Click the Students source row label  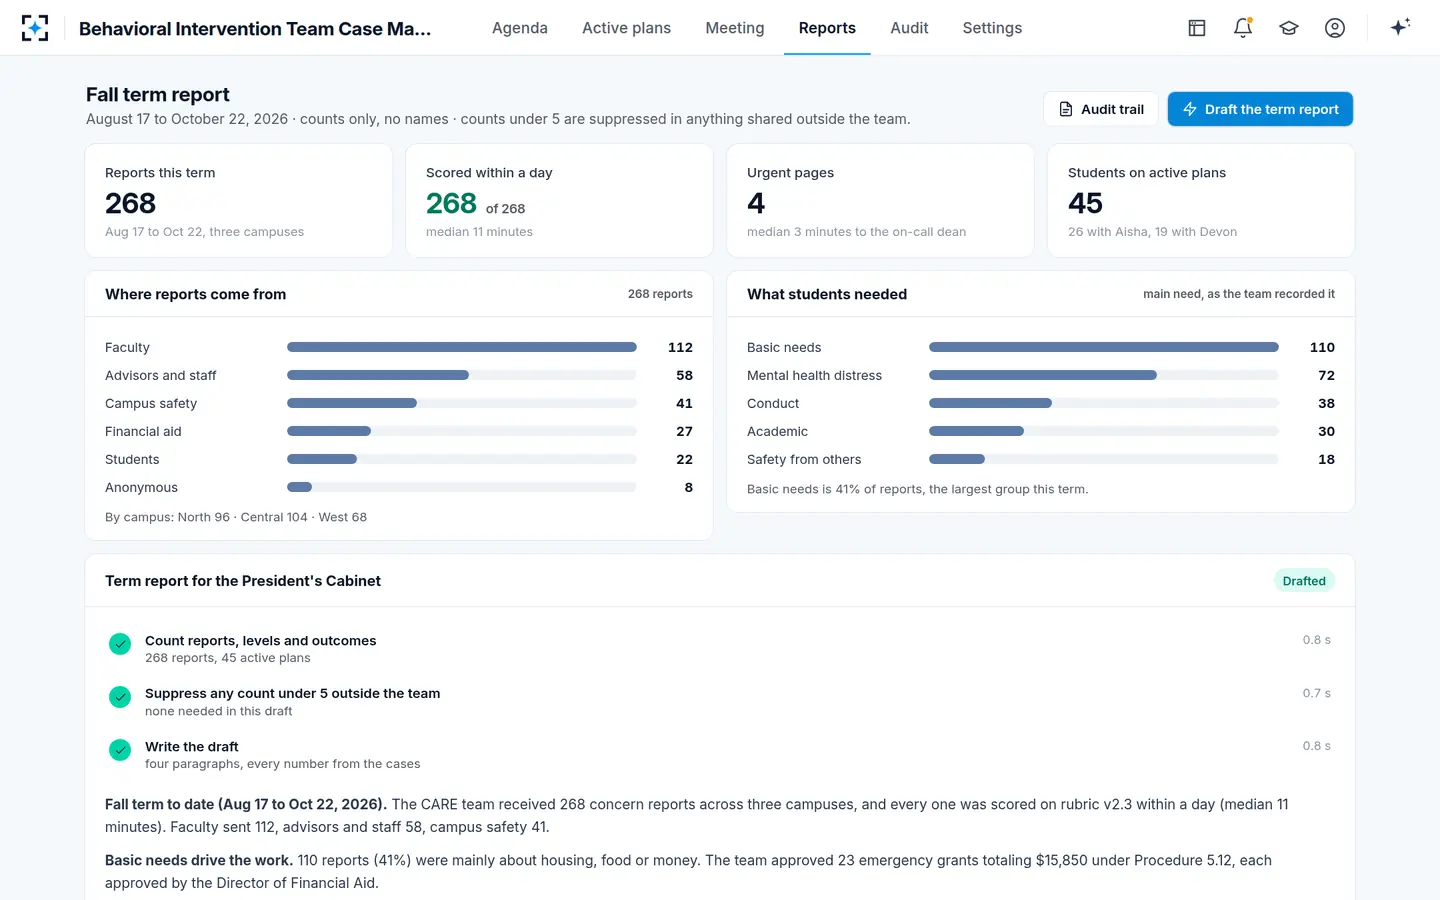(x=132, y=459)
